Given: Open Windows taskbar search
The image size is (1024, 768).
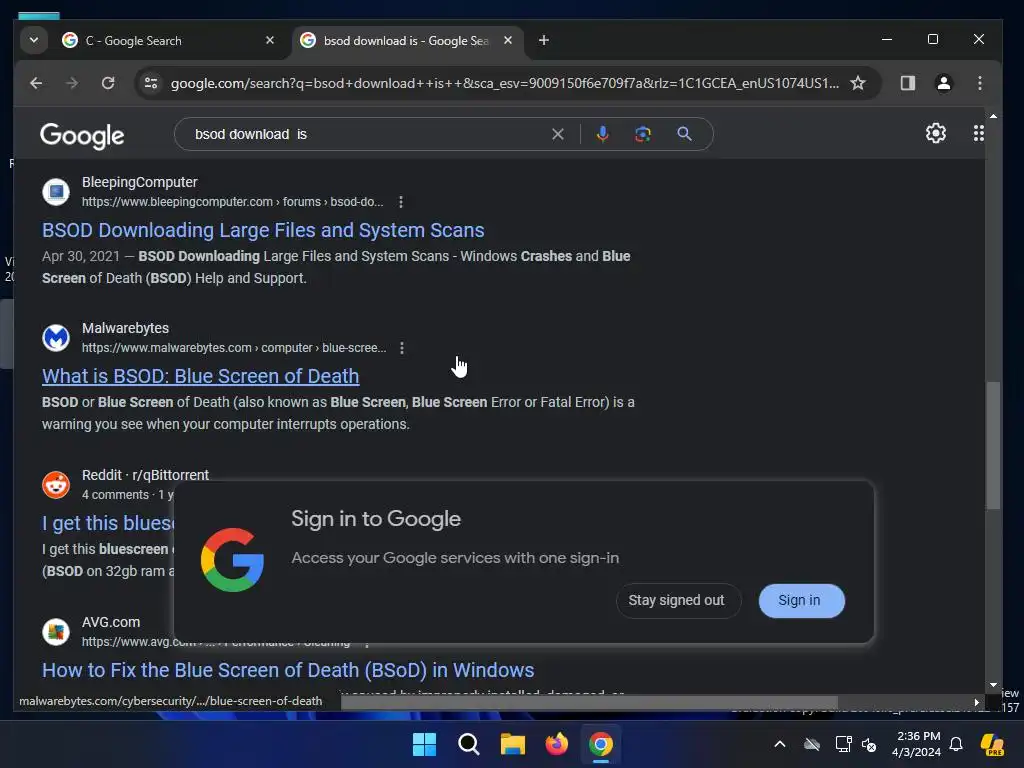Looking at the screenshot, I should point(468,744).
